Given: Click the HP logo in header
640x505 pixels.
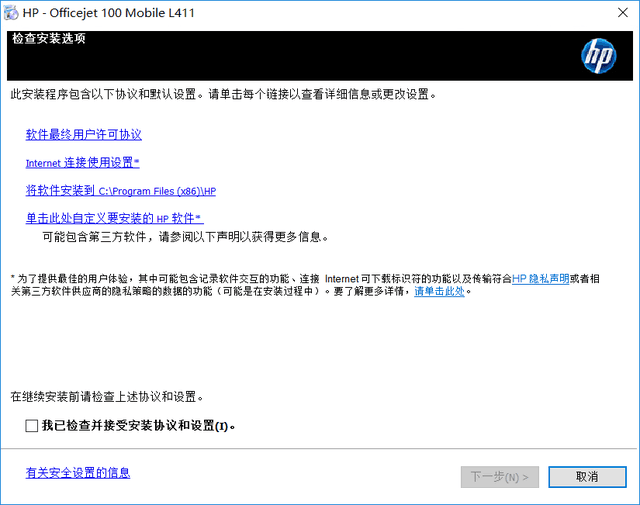Looking at the screenshot, I should (x=598, y=56).
